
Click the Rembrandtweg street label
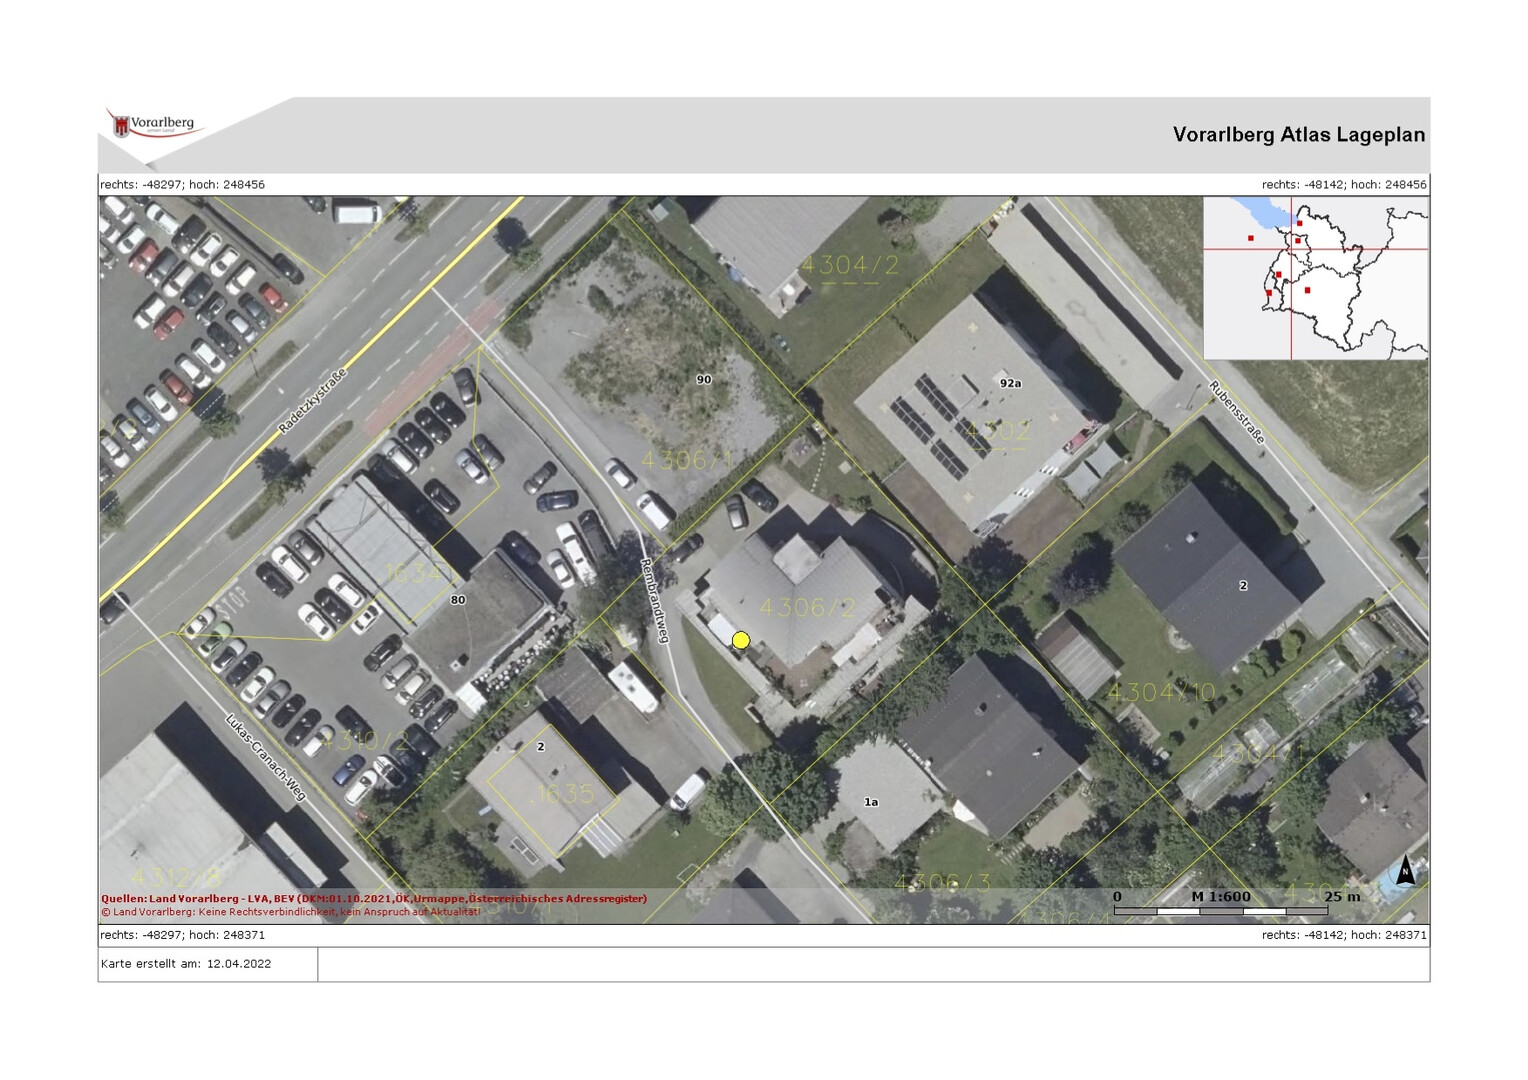(x=654, y=600)
